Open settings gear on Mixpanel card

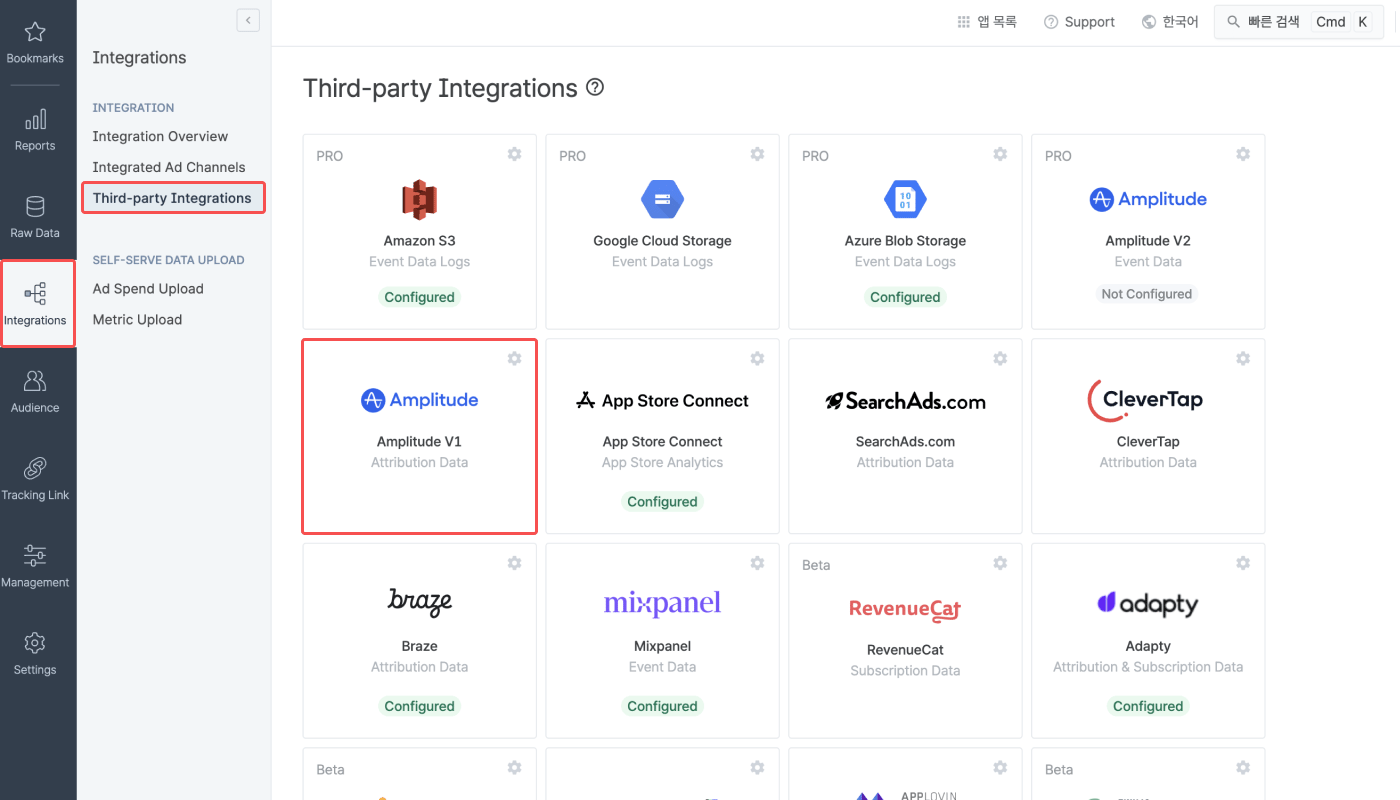757,563
